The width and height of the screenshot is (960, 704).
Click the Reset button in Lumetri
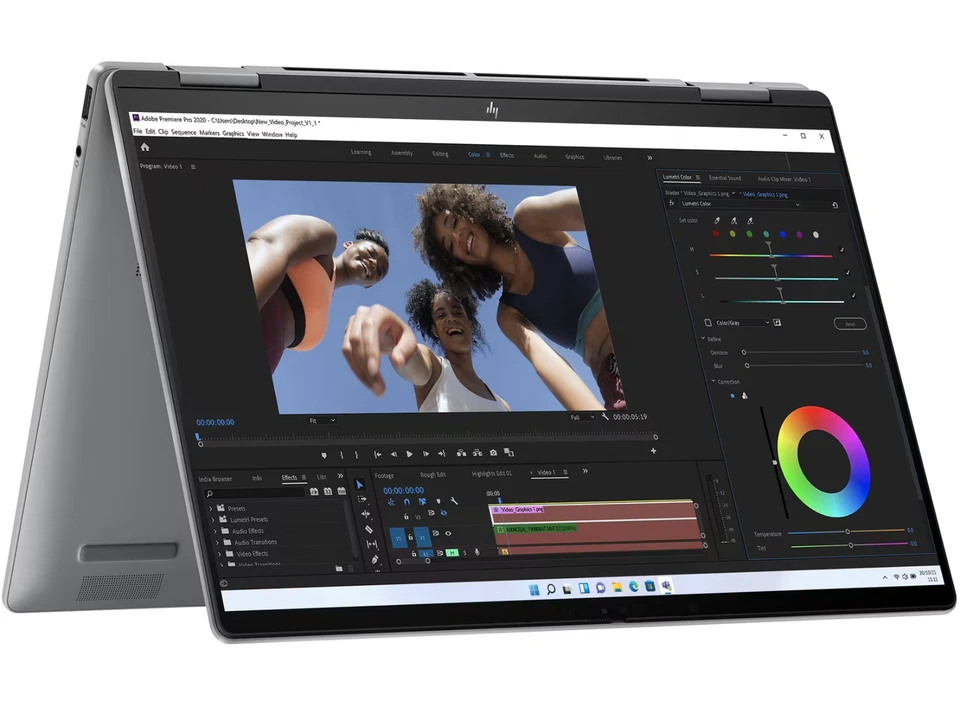point(850,324)
